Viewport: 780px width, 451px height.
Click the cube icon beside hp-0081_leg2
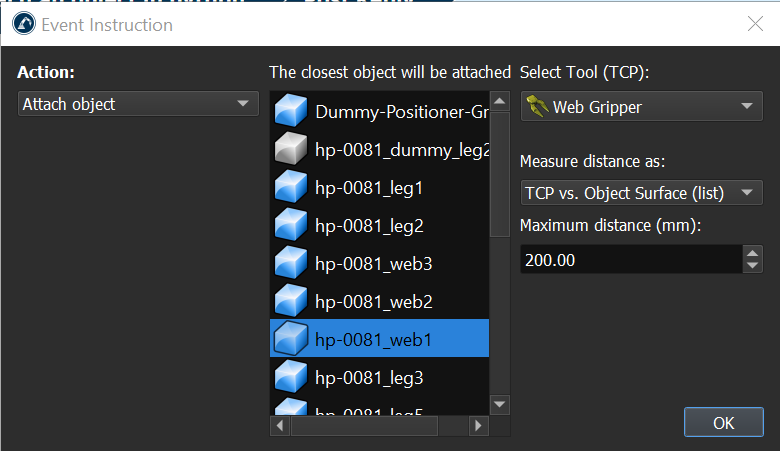tap(291, 225)
